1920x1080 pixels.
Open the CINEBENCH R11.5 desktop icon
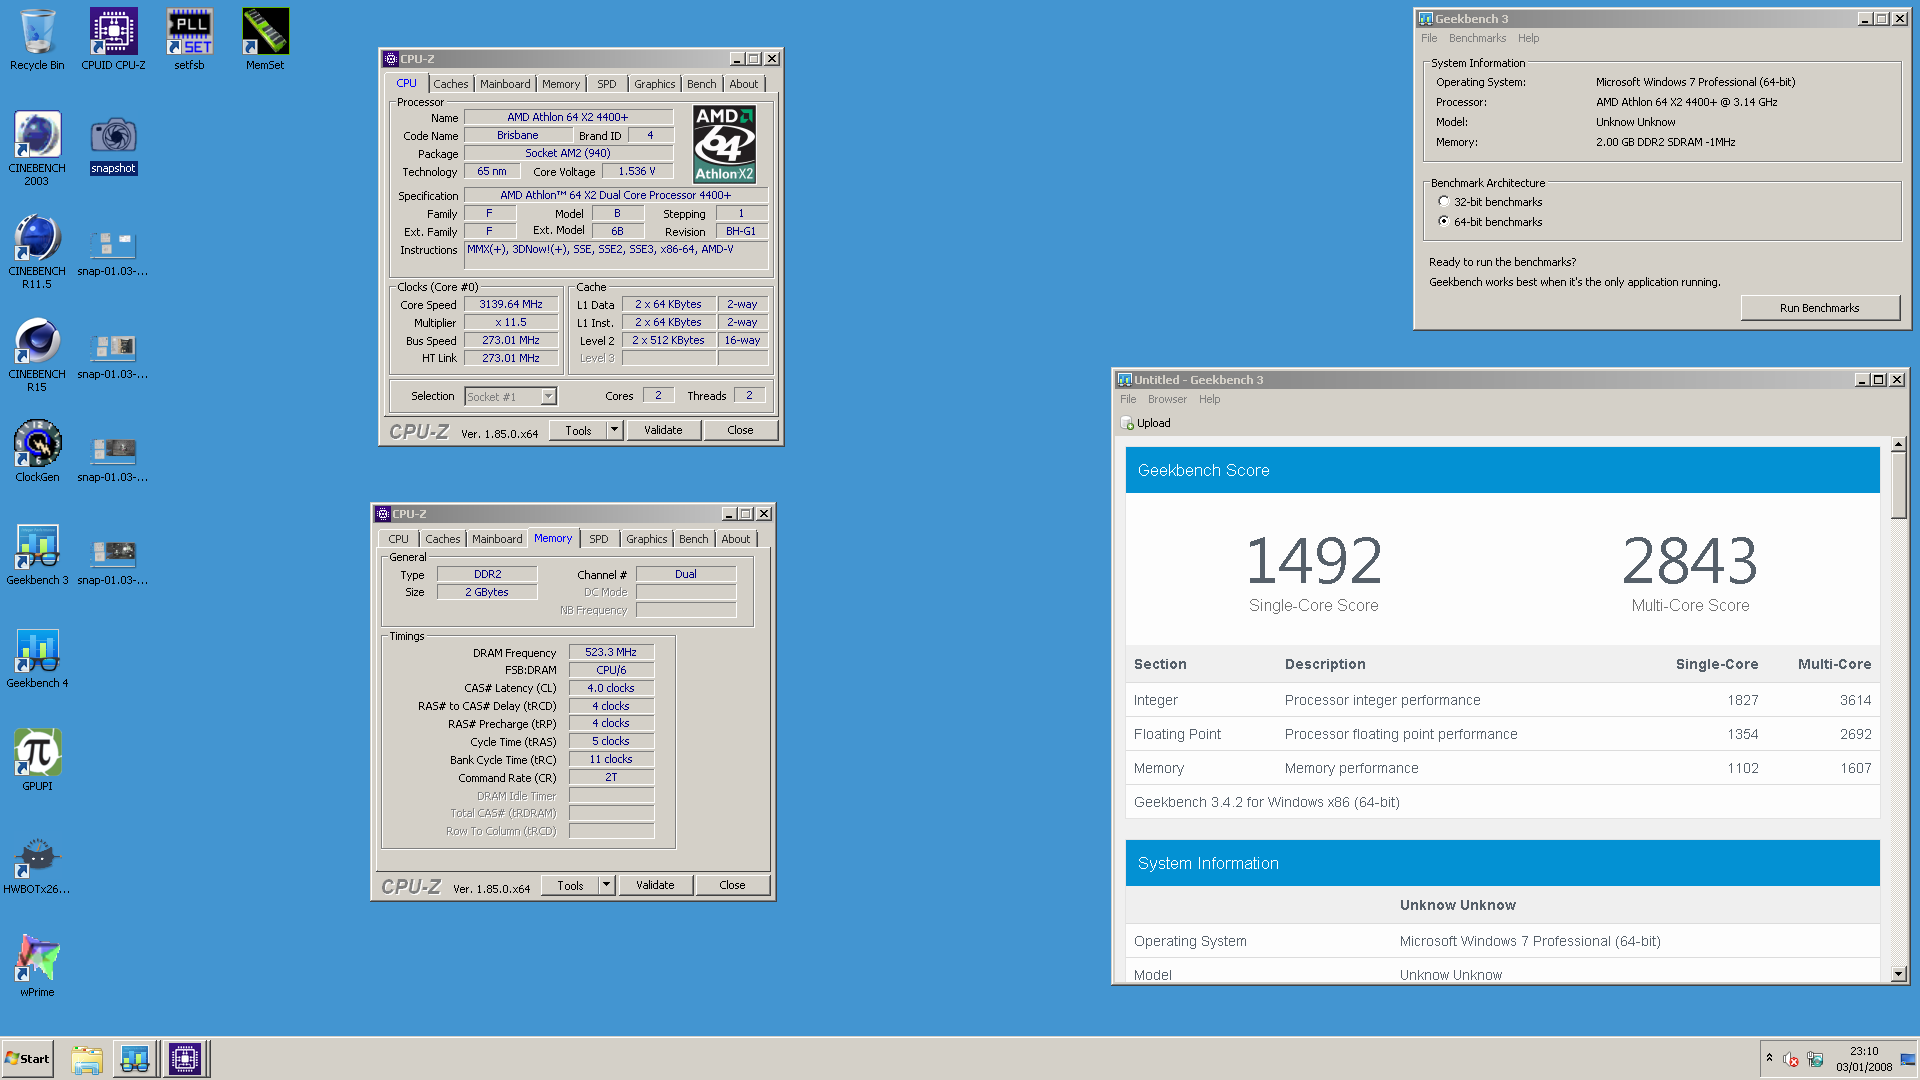point(37,252)
